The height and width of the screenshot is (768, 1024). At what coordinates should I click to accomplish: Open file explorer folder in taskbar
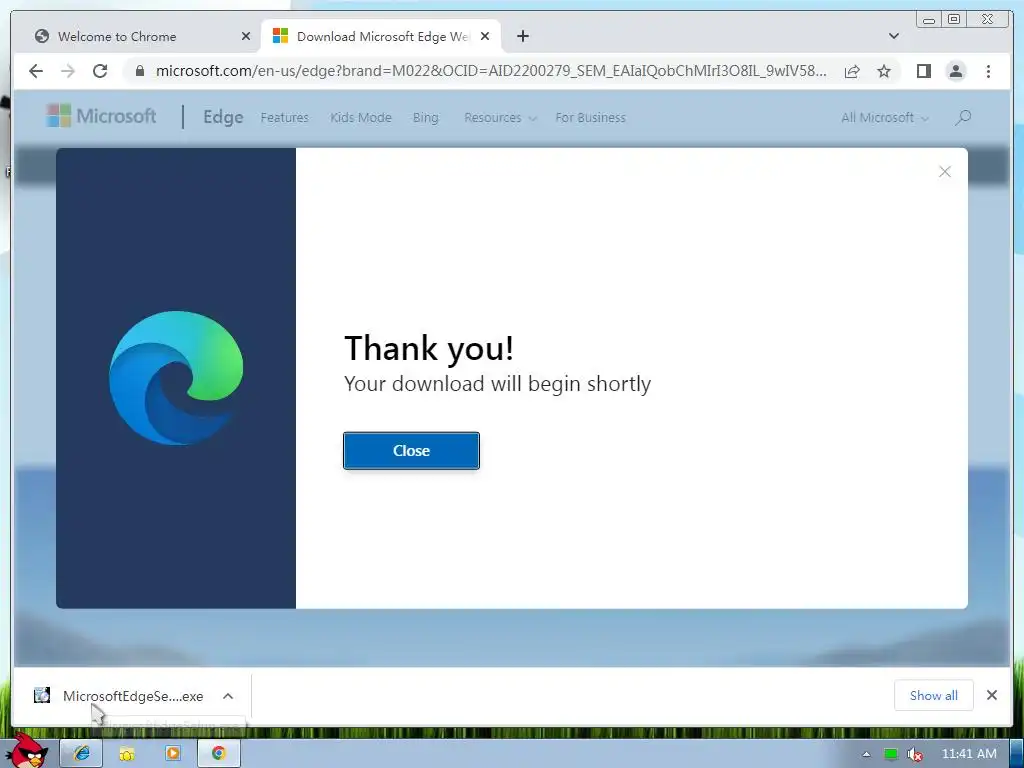click(127, 754)
